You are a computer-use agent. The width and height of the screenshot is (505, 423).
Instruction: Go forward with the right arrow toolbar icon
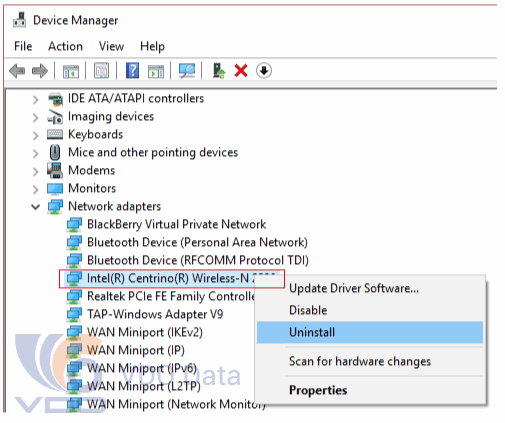point(40,71)
